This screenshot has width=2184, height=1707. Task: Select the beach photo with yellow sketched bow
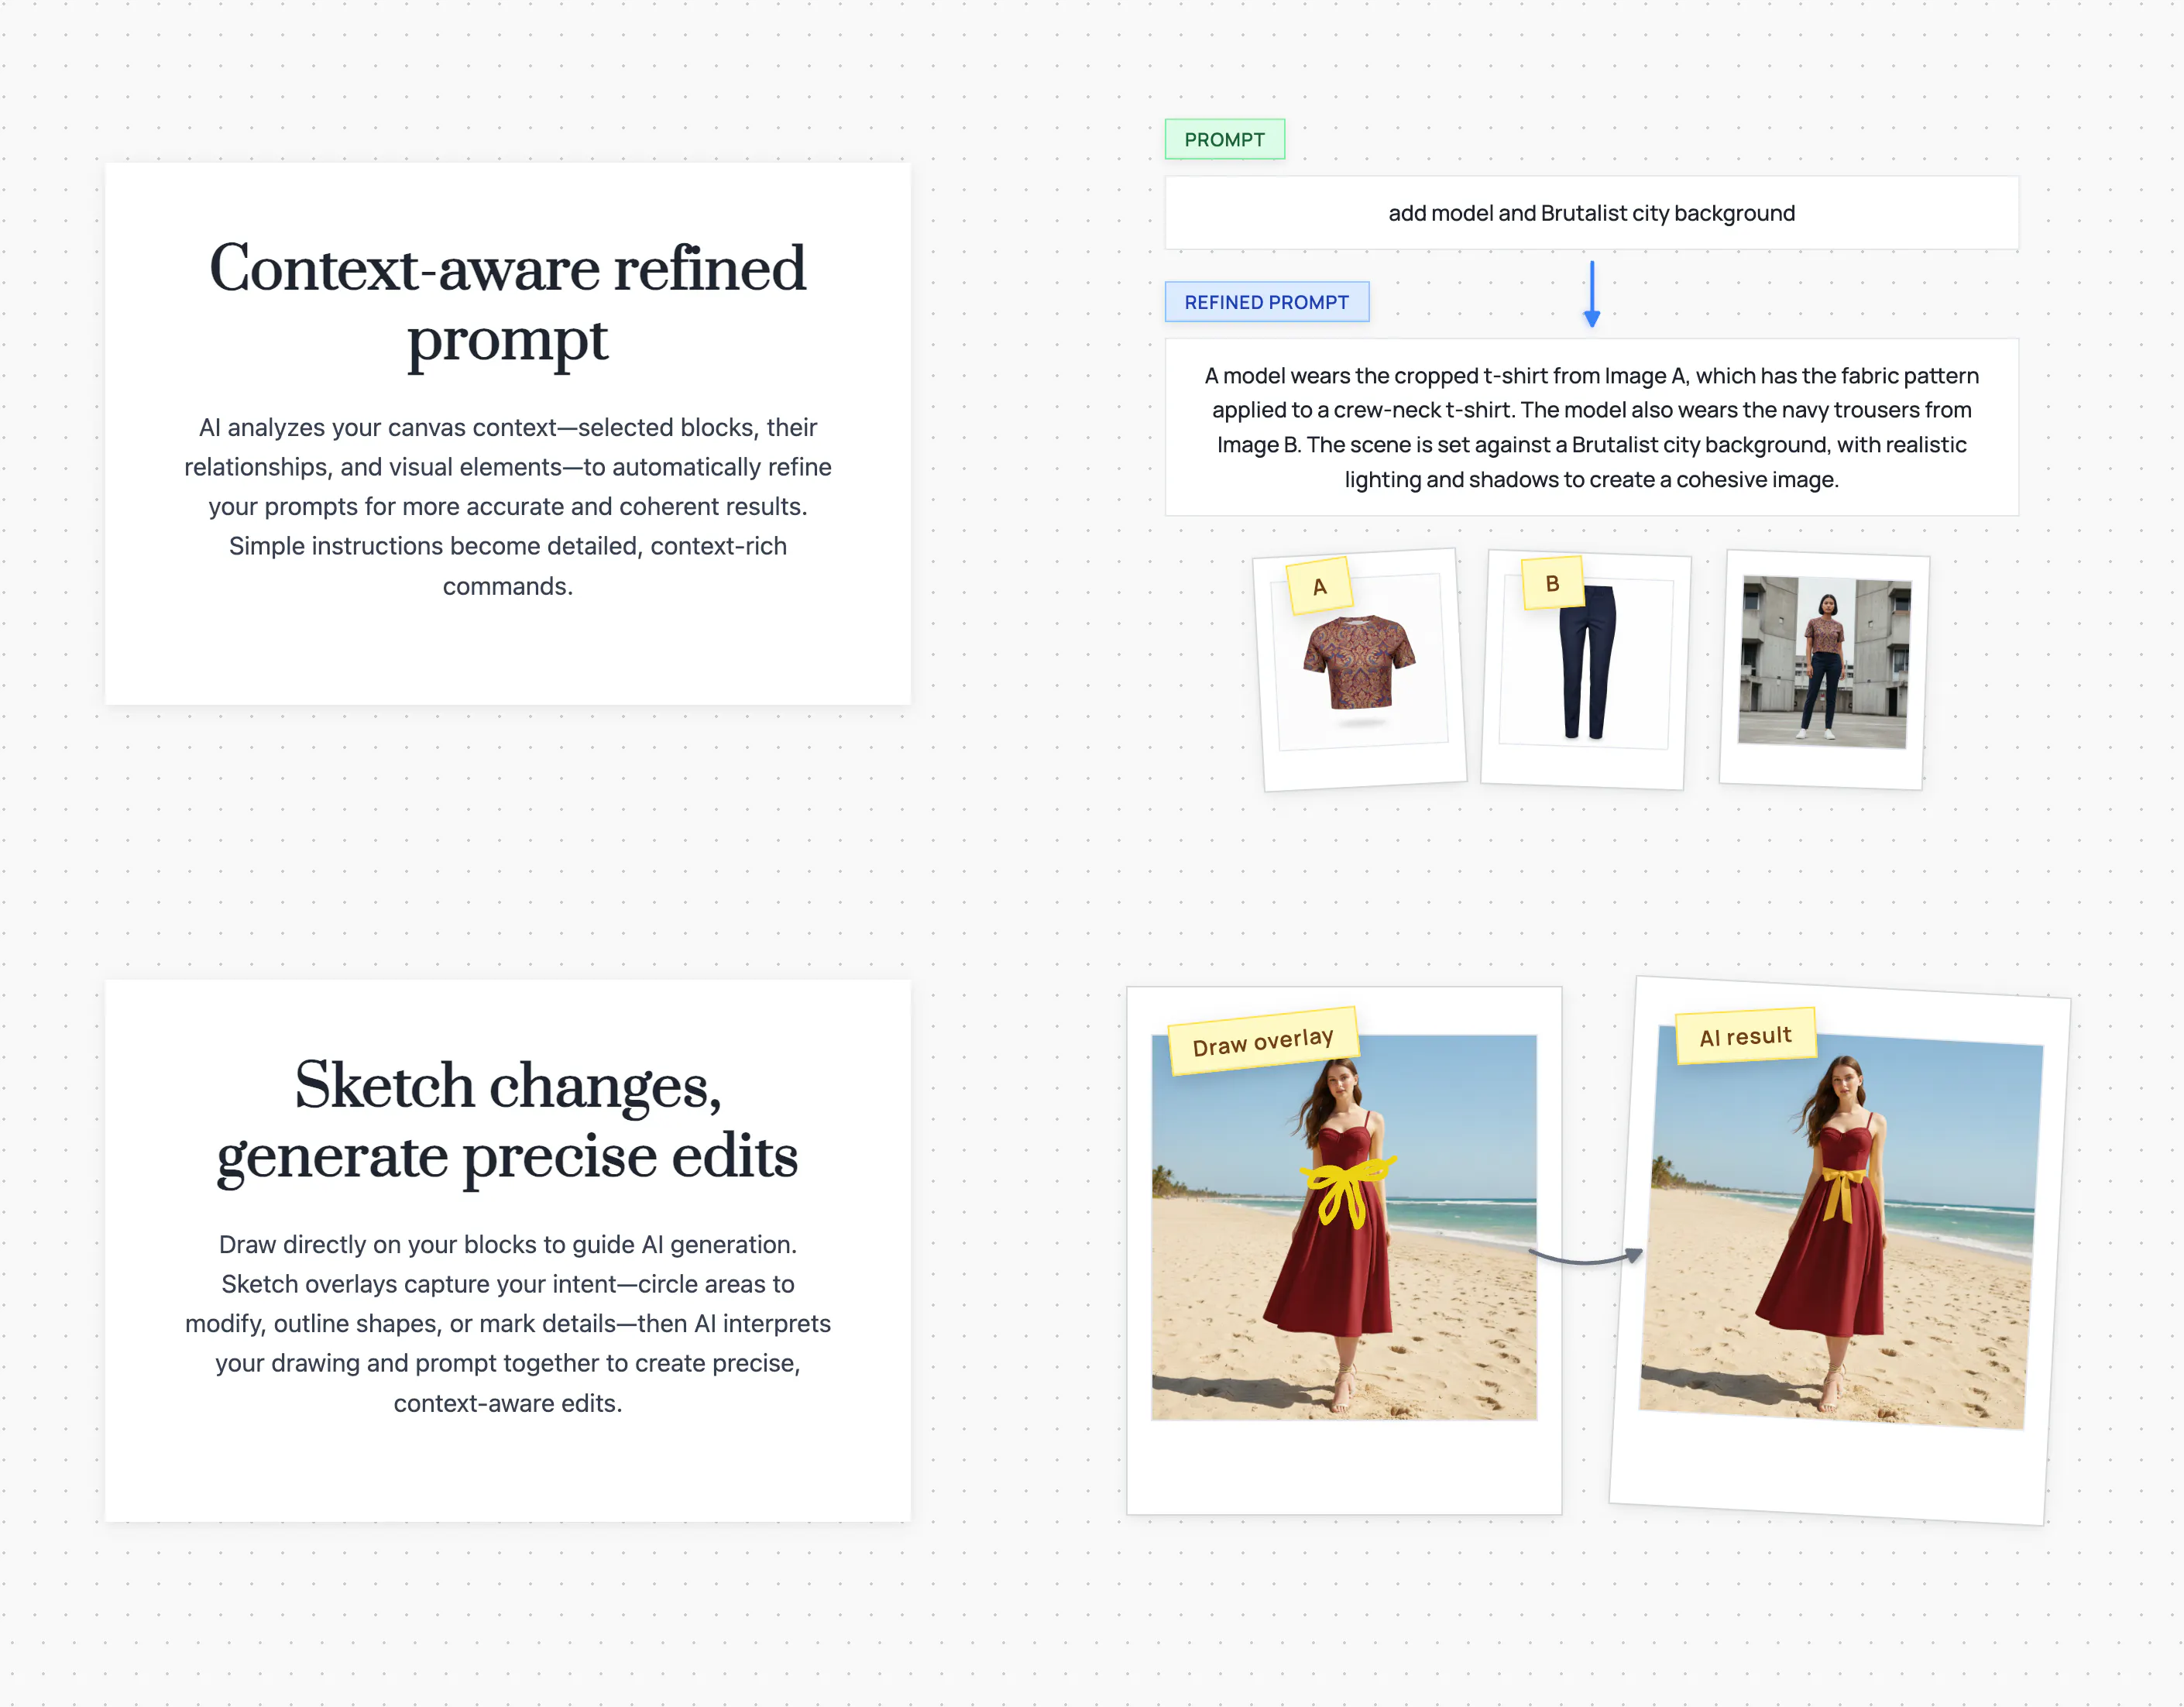(x=1343, y=1227)
